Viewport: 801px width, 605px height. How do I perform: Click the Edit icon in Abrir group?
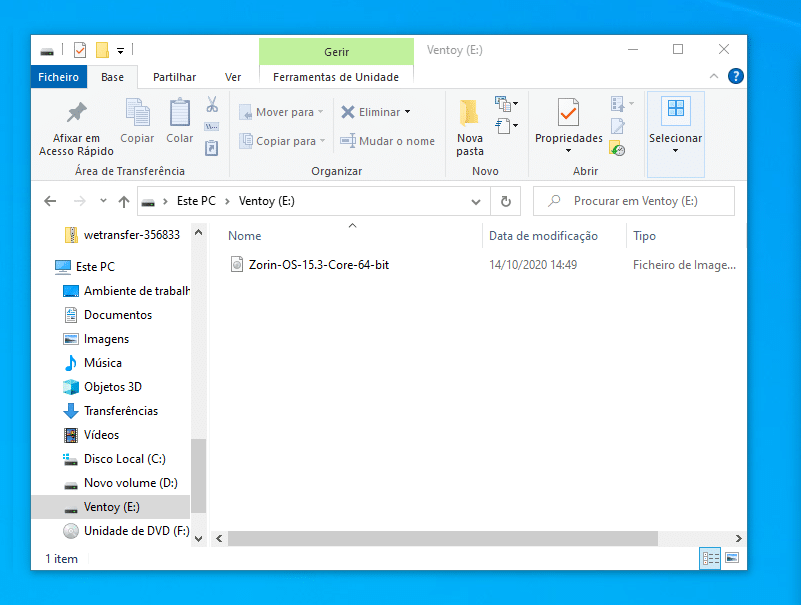tap(618, 126)
